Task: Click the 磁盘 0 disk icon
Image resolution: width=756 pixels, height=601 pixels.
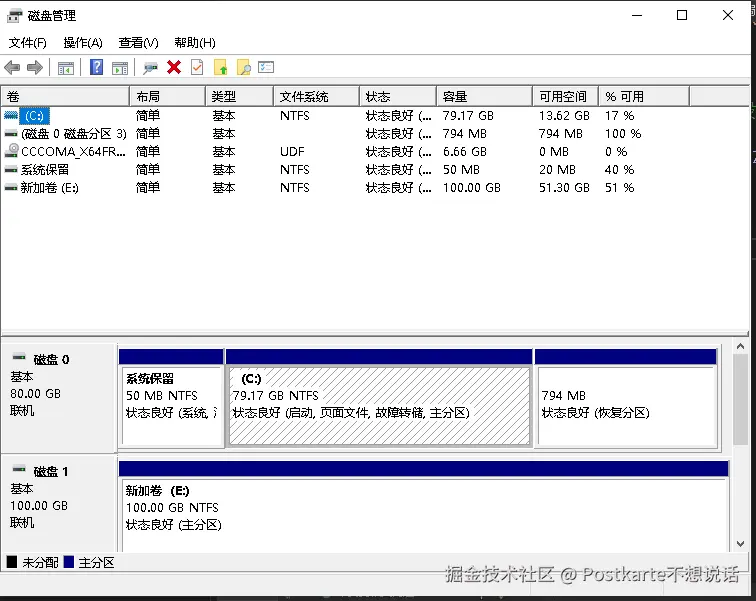Action: point(19,357)
